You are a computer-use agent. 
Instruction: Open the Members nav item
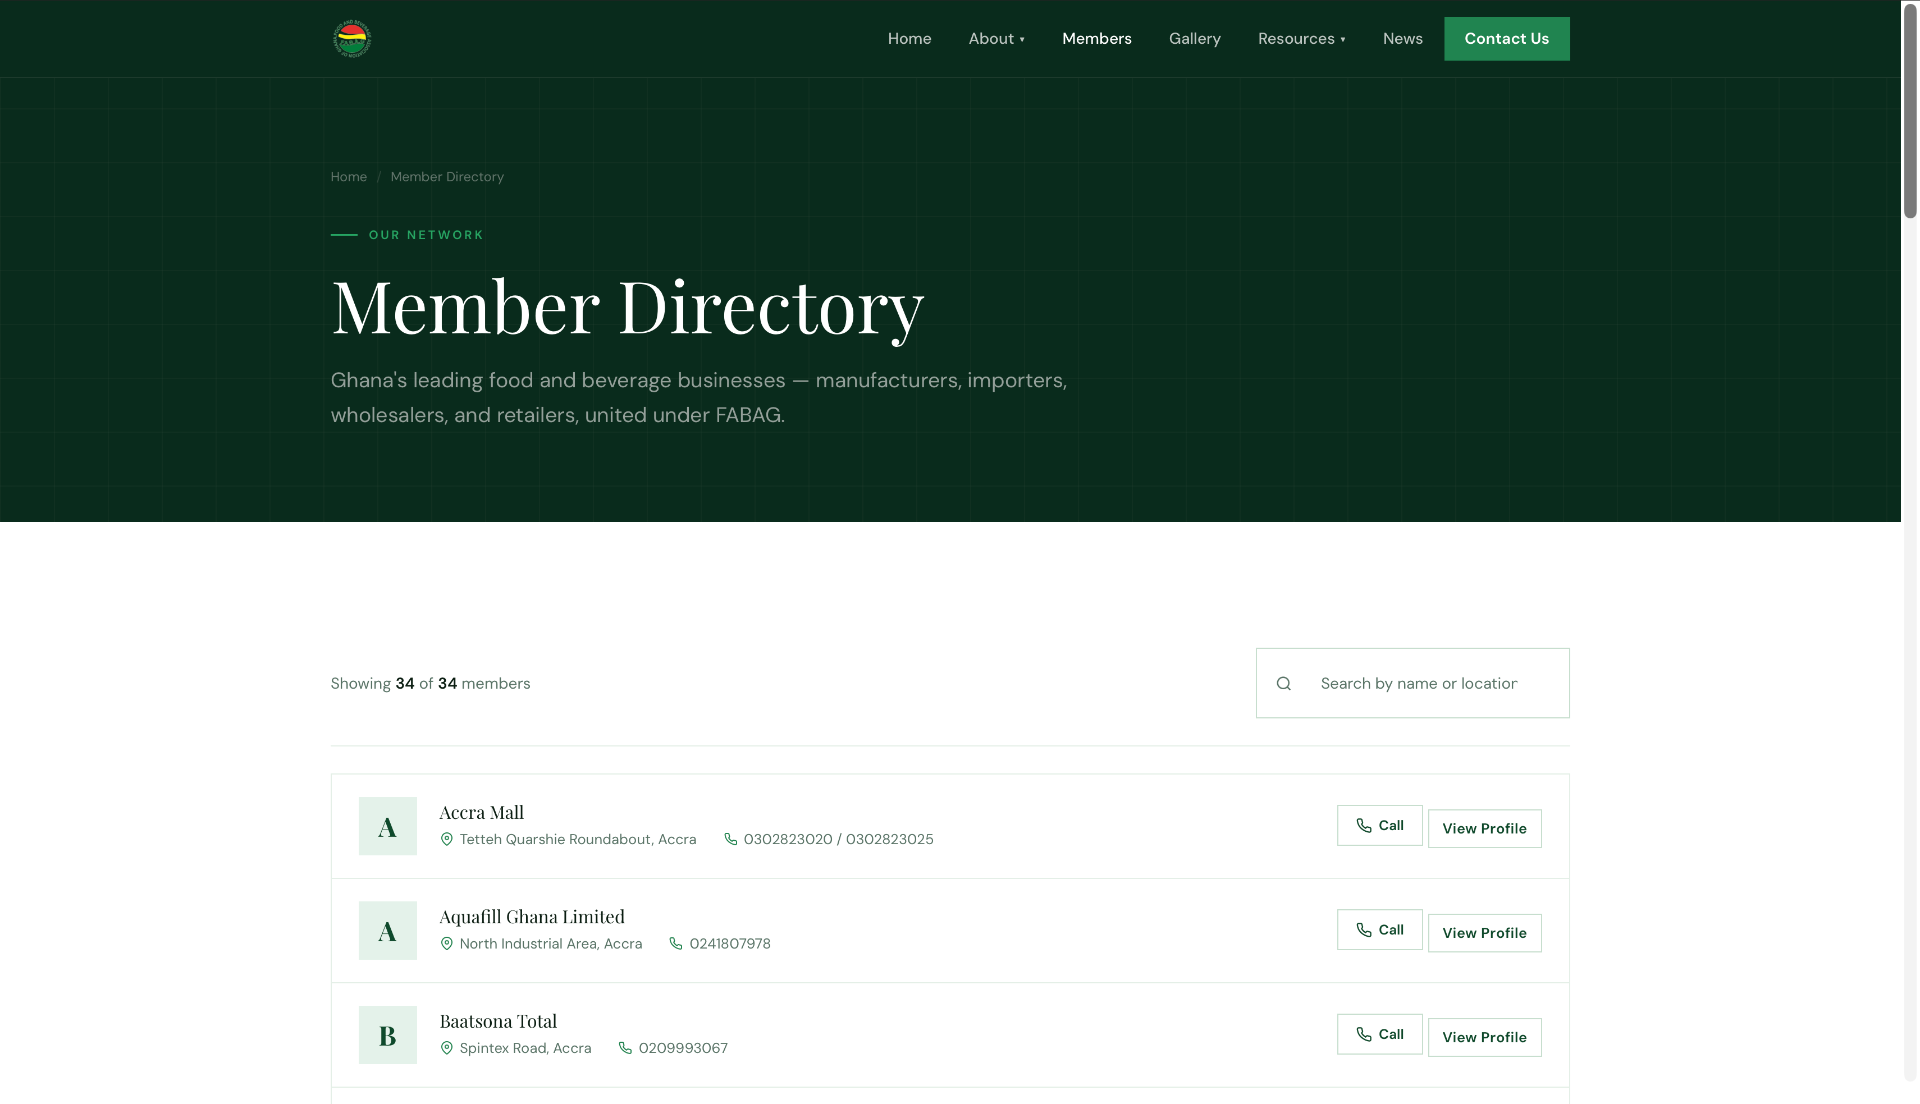(x=1097, y=39)
